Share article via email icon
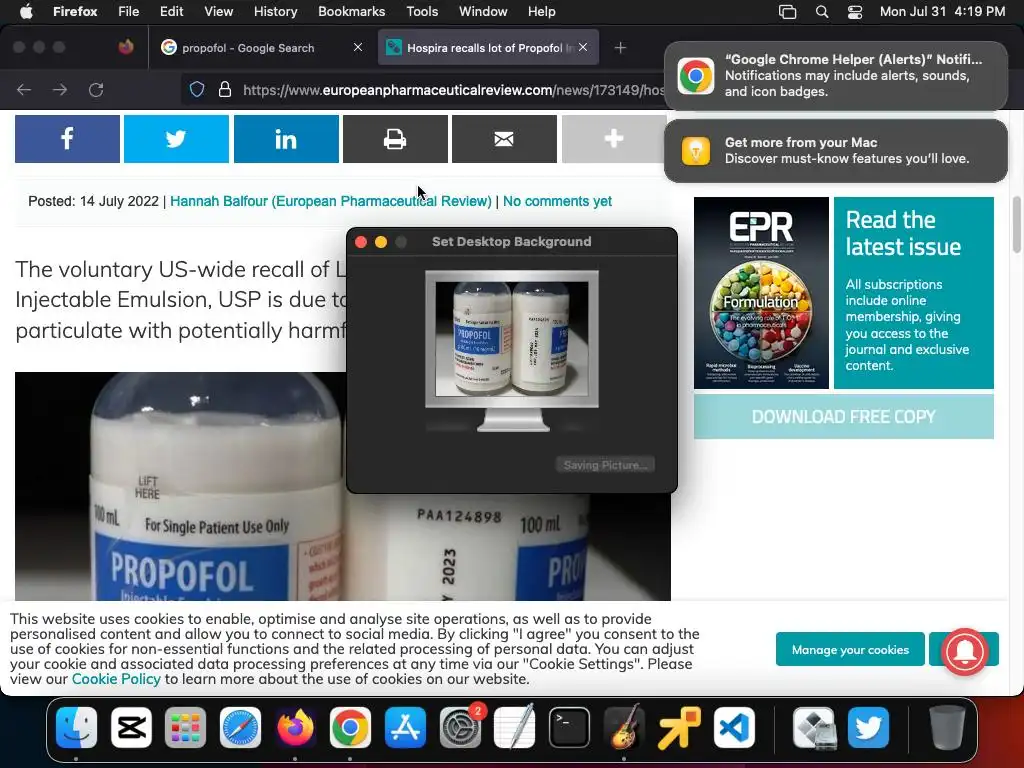 pyautogui.click(x=504, y=138)
